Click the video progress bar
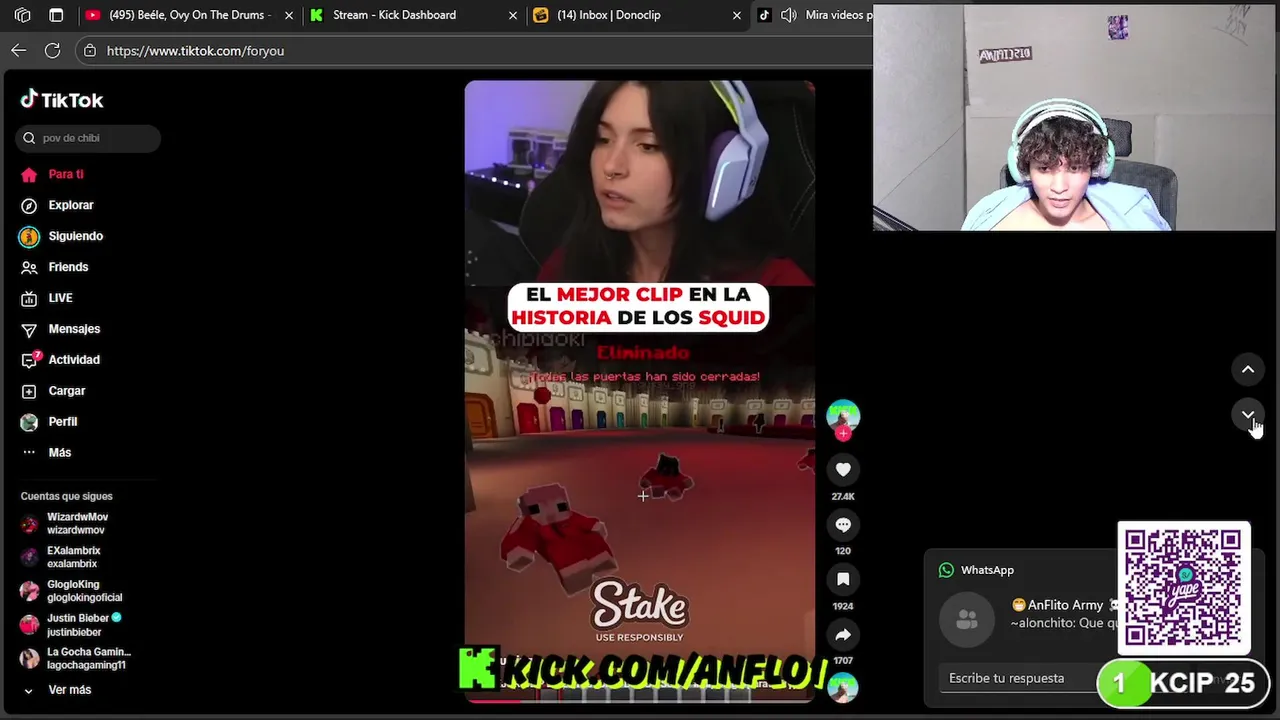This screenshot has height=720, width=1280. (x=639, y=700)
